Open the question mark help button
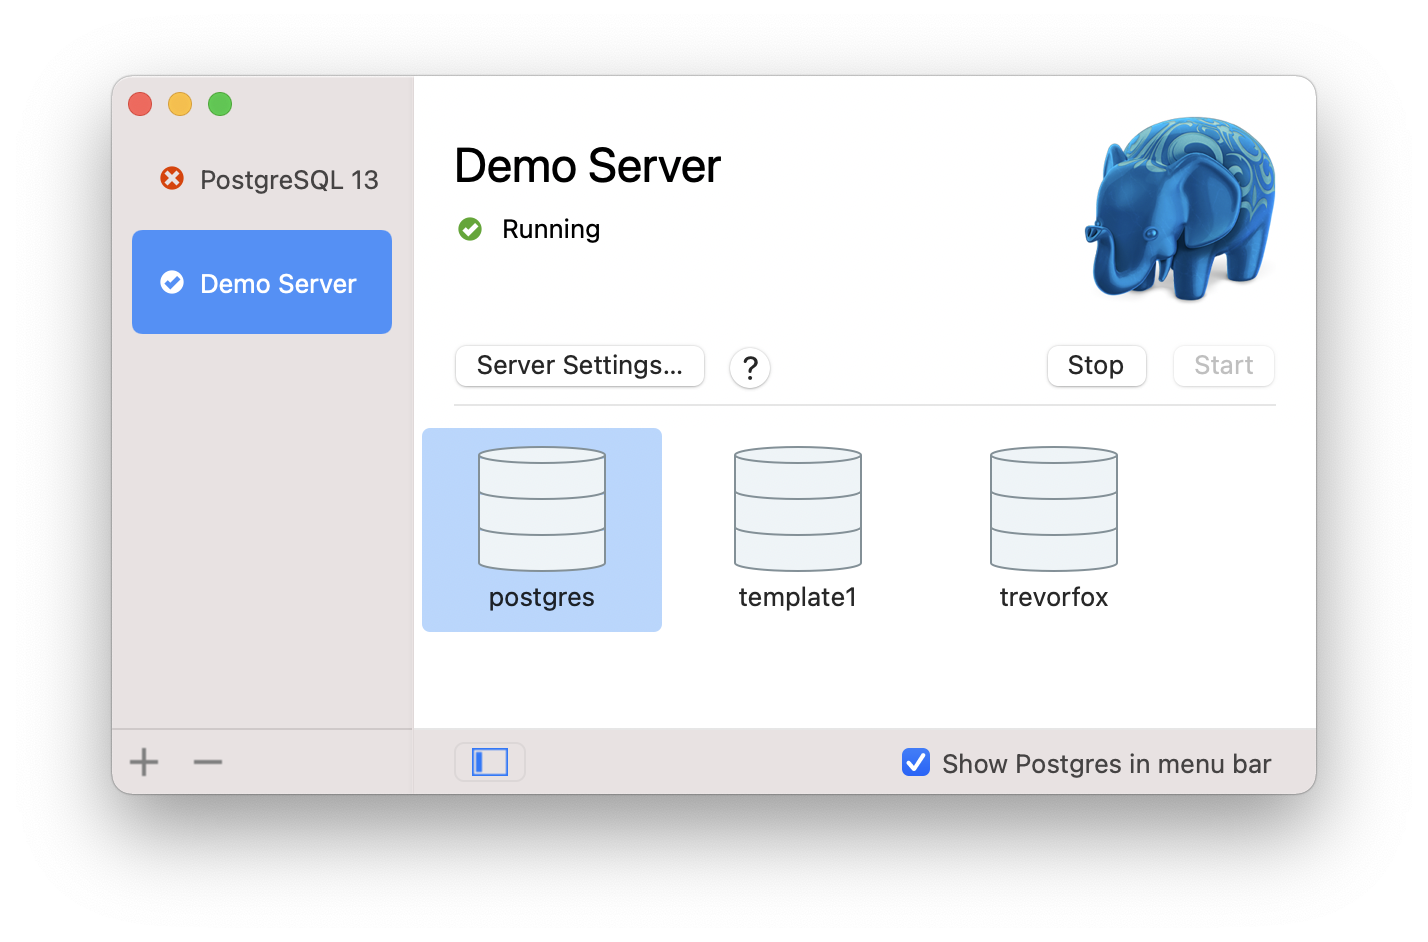The width and height of the screenshot is (1428, 942). pos(750,367)
